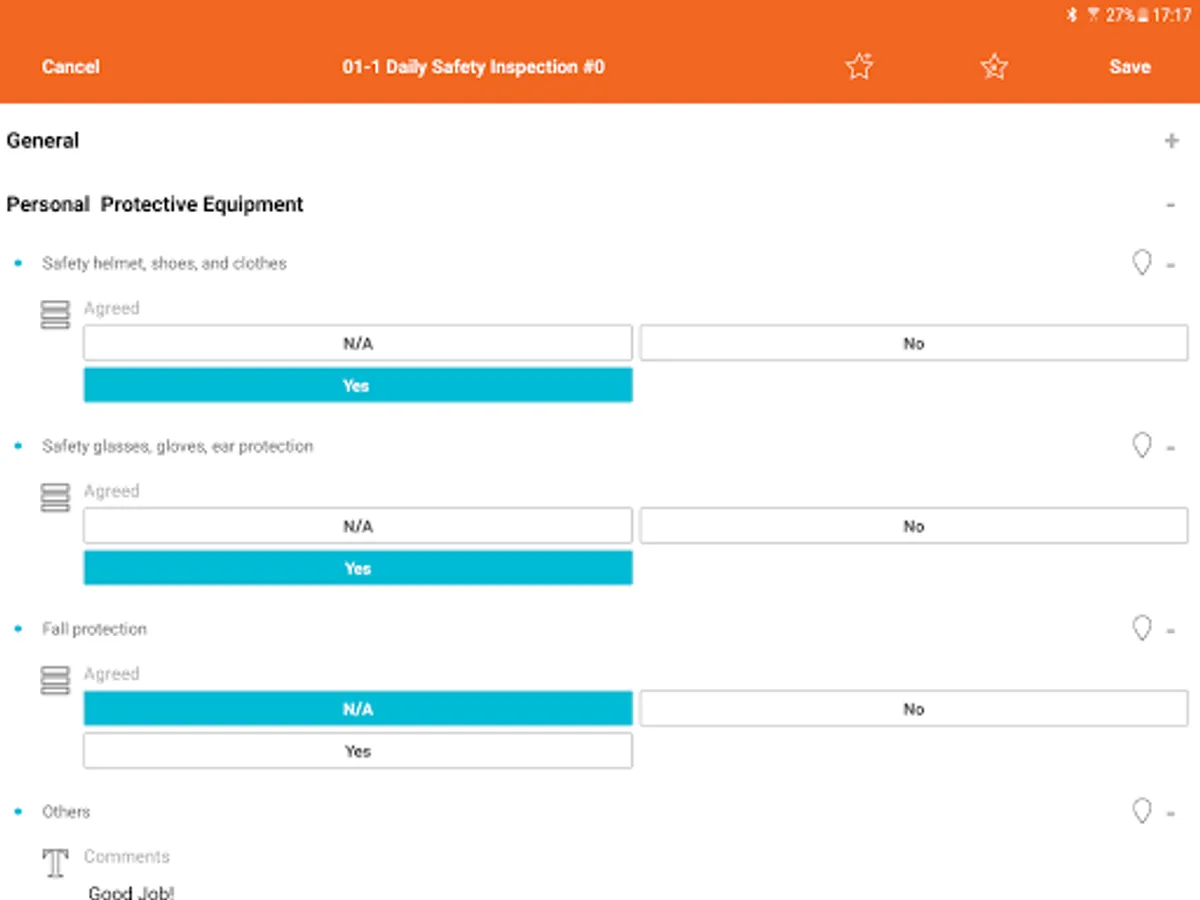This screenshot has width=1200, height=900.
Task: Tap the star icon left of Save
Action: (x=994, y=67)
